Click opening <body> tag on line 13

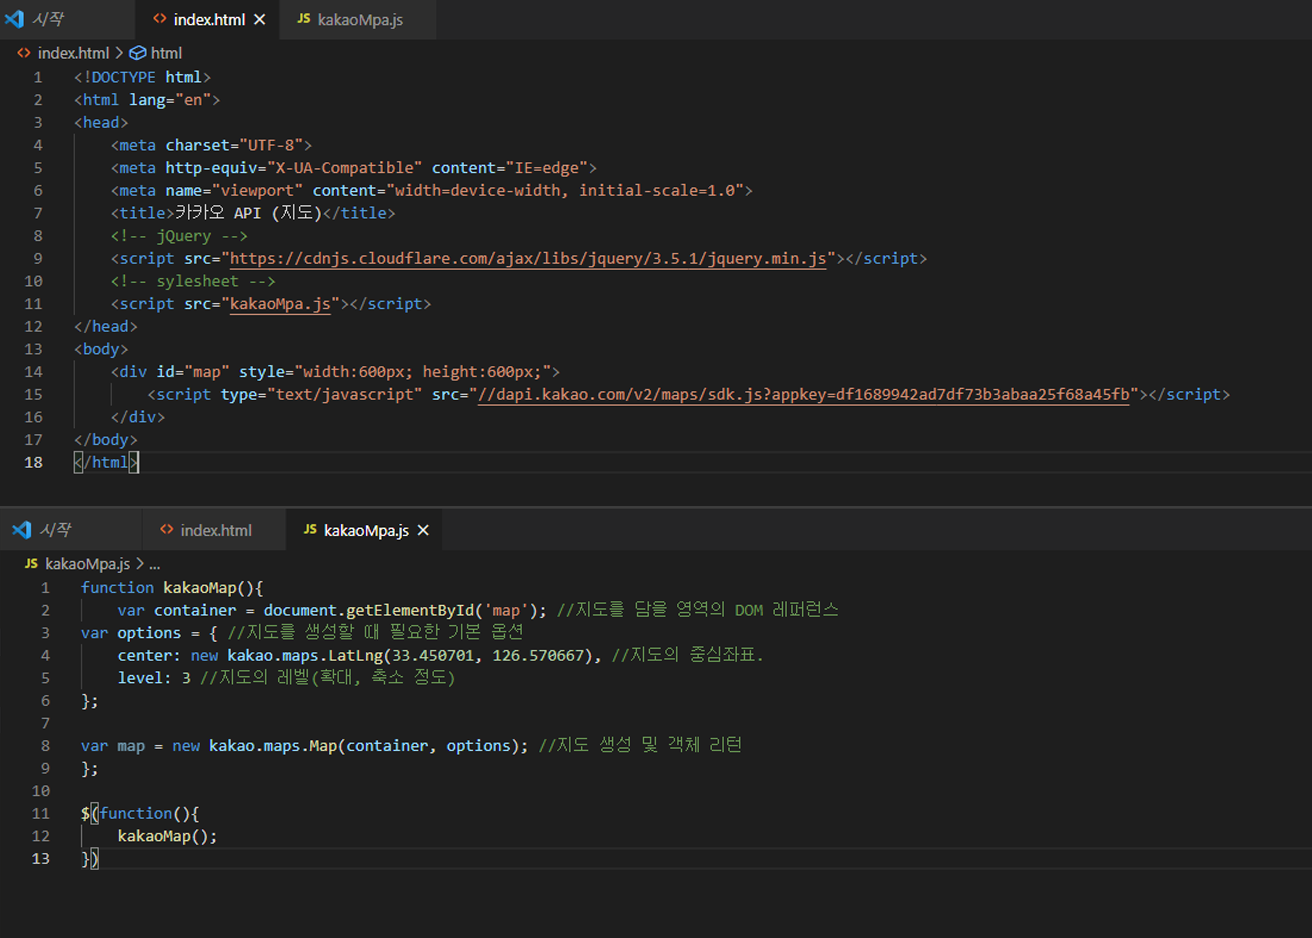tap(101, 350)
